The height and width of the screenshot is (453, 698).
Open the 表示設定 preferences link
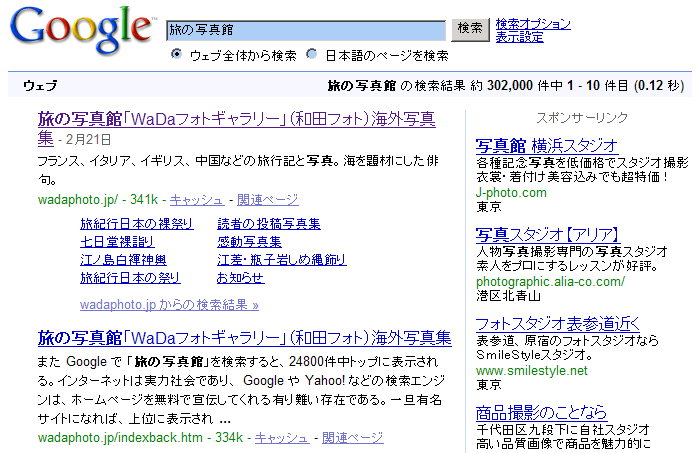click(x=519, y=37)
